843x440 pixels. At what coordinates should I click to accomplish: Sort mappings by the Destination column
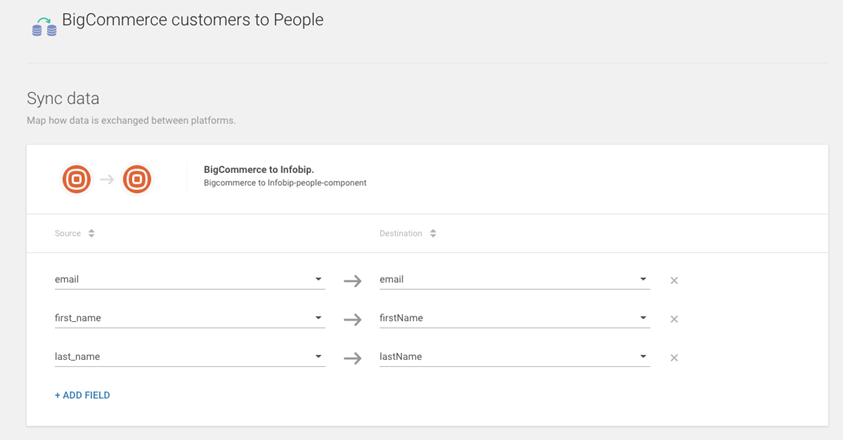tap(433, 234)
